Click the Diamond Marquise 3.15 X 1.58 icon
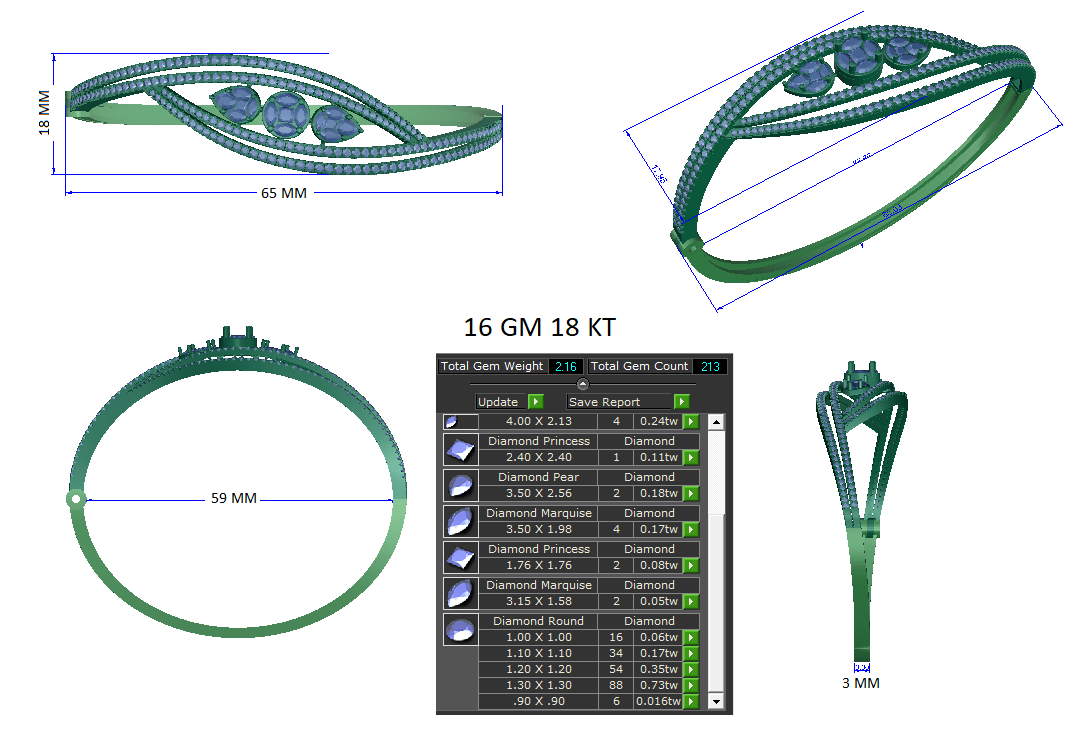Screen dimensions: 1079x745 pyautogui.click(x=460, y=593)
